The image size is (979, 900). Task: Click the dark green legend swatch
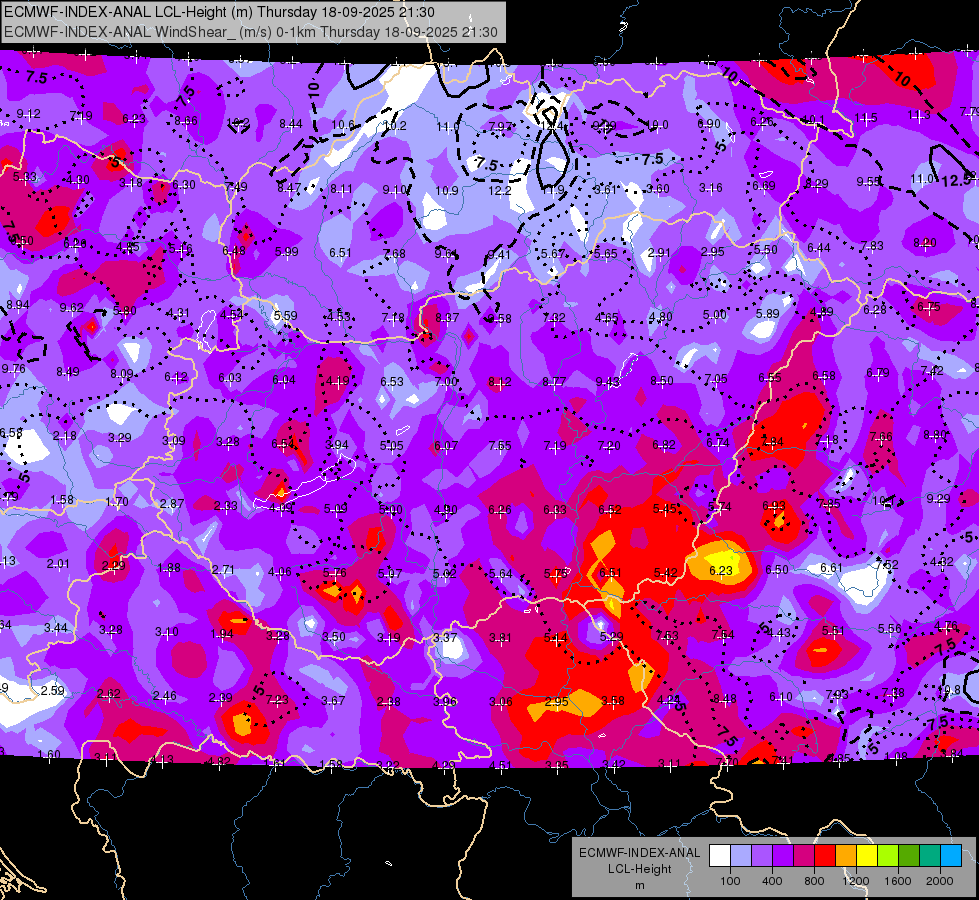click(x=908, y=856)
